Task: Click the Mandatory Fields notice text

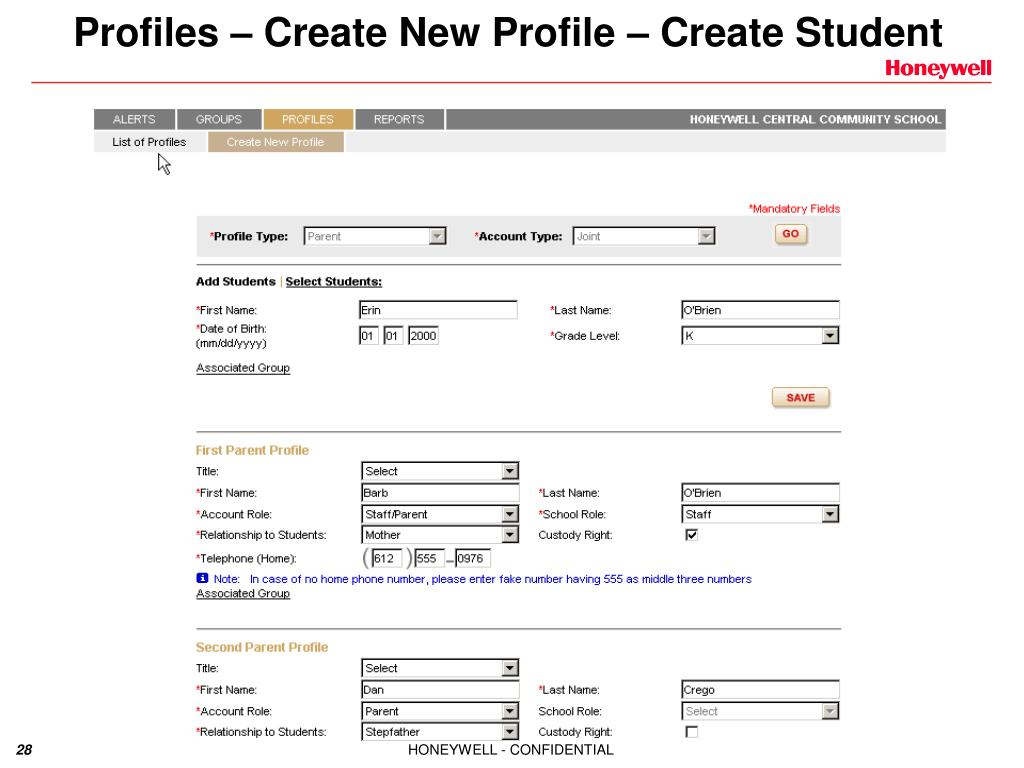Action: [x=794, y=209]
